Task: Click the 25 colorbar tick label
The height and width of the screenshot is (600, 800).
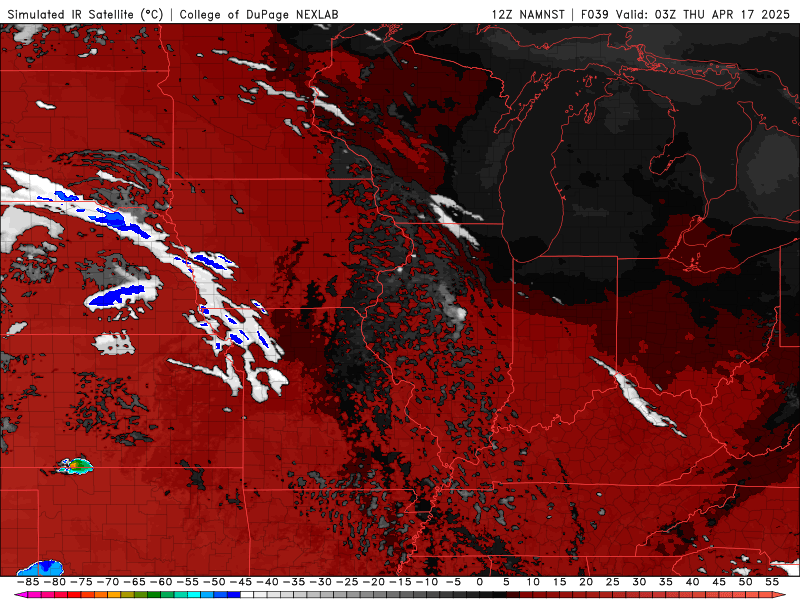Action: 613,582
